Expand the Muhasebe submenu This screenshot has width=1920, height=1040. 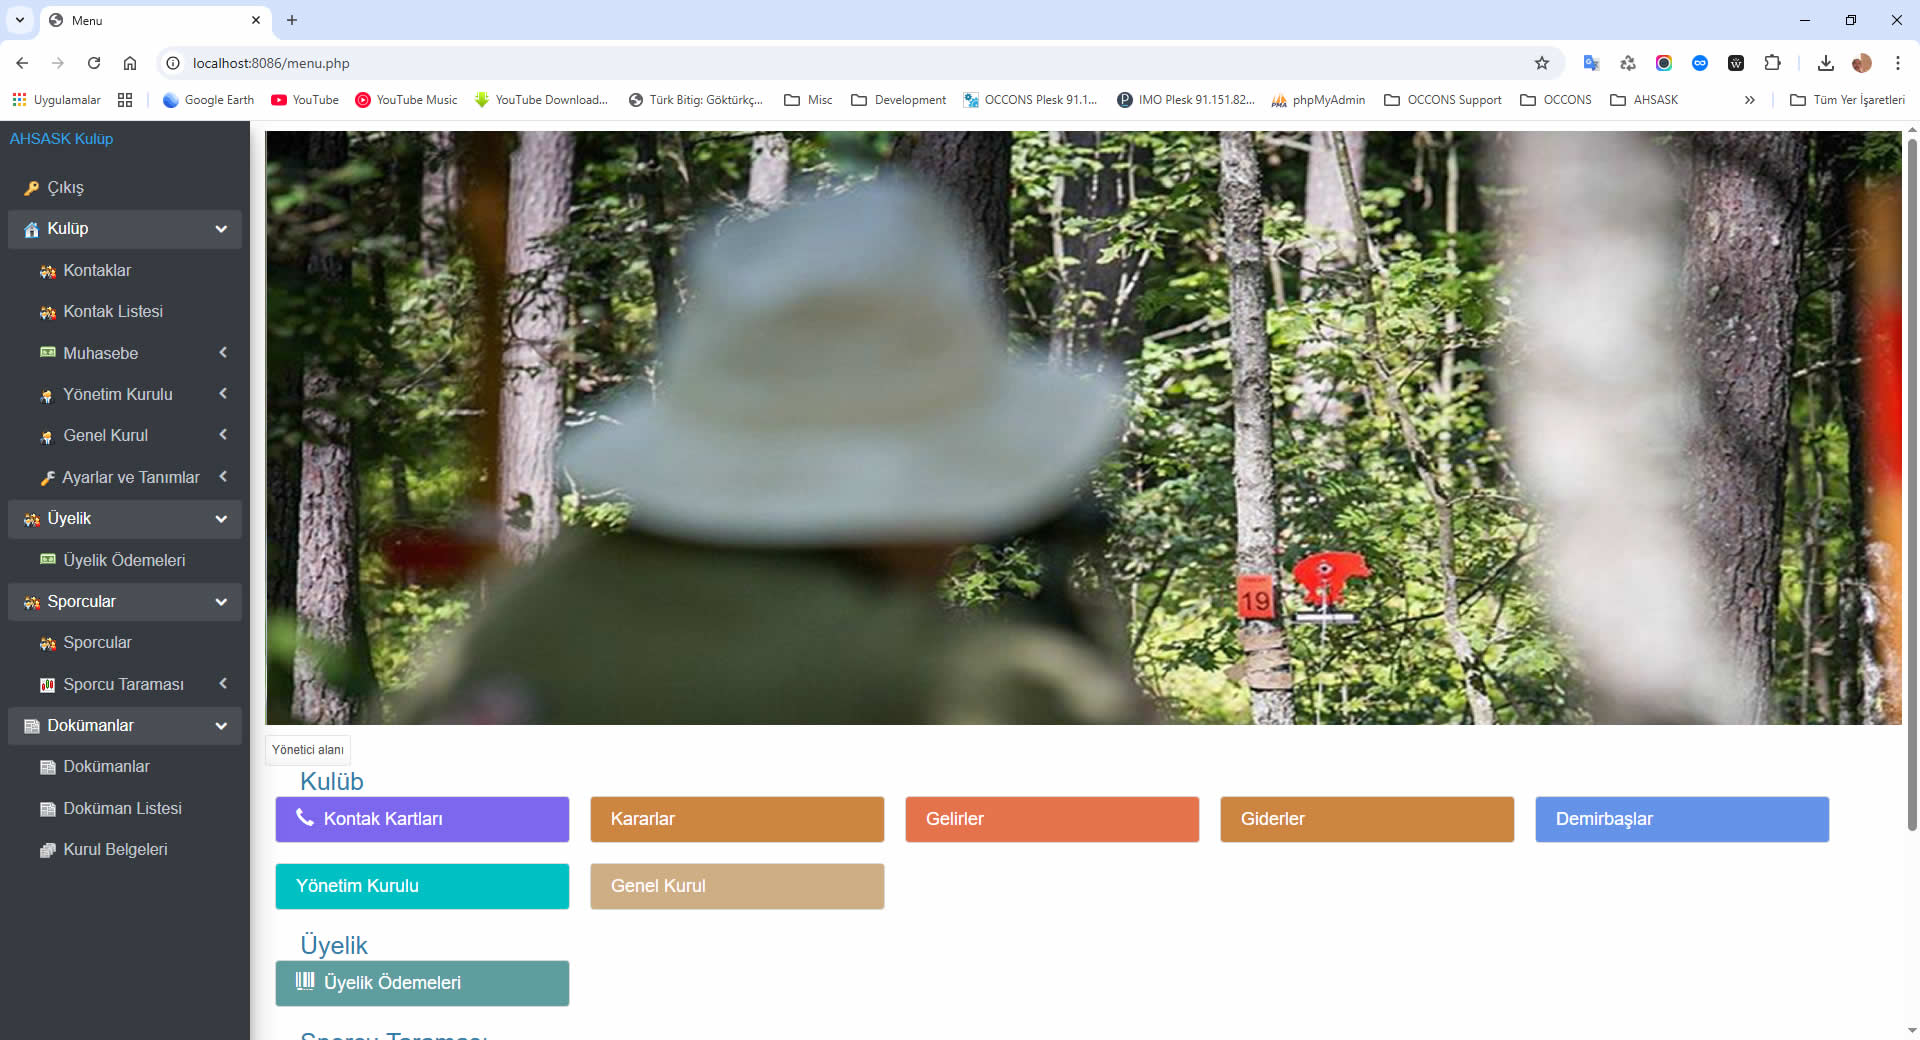pos(223,353)
